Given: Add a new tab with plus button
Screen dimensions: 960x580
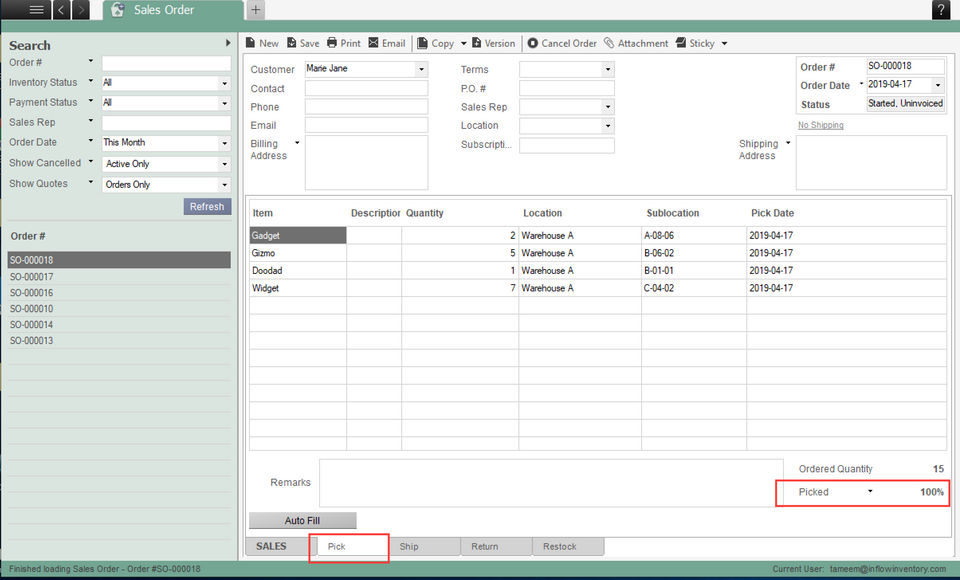Looking at the screenshot, I should (x=256, y=10).
